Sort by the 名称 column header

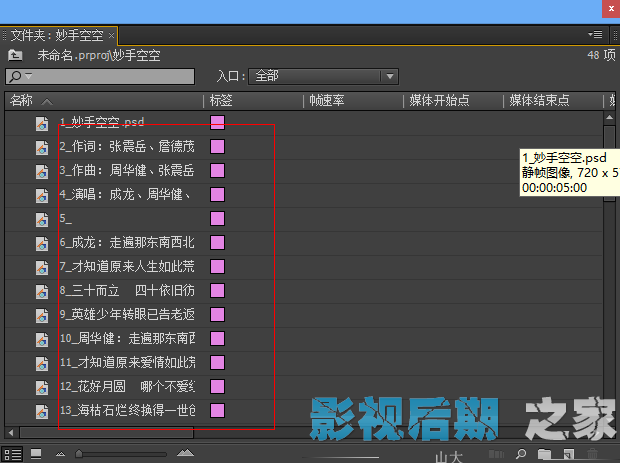21,101
